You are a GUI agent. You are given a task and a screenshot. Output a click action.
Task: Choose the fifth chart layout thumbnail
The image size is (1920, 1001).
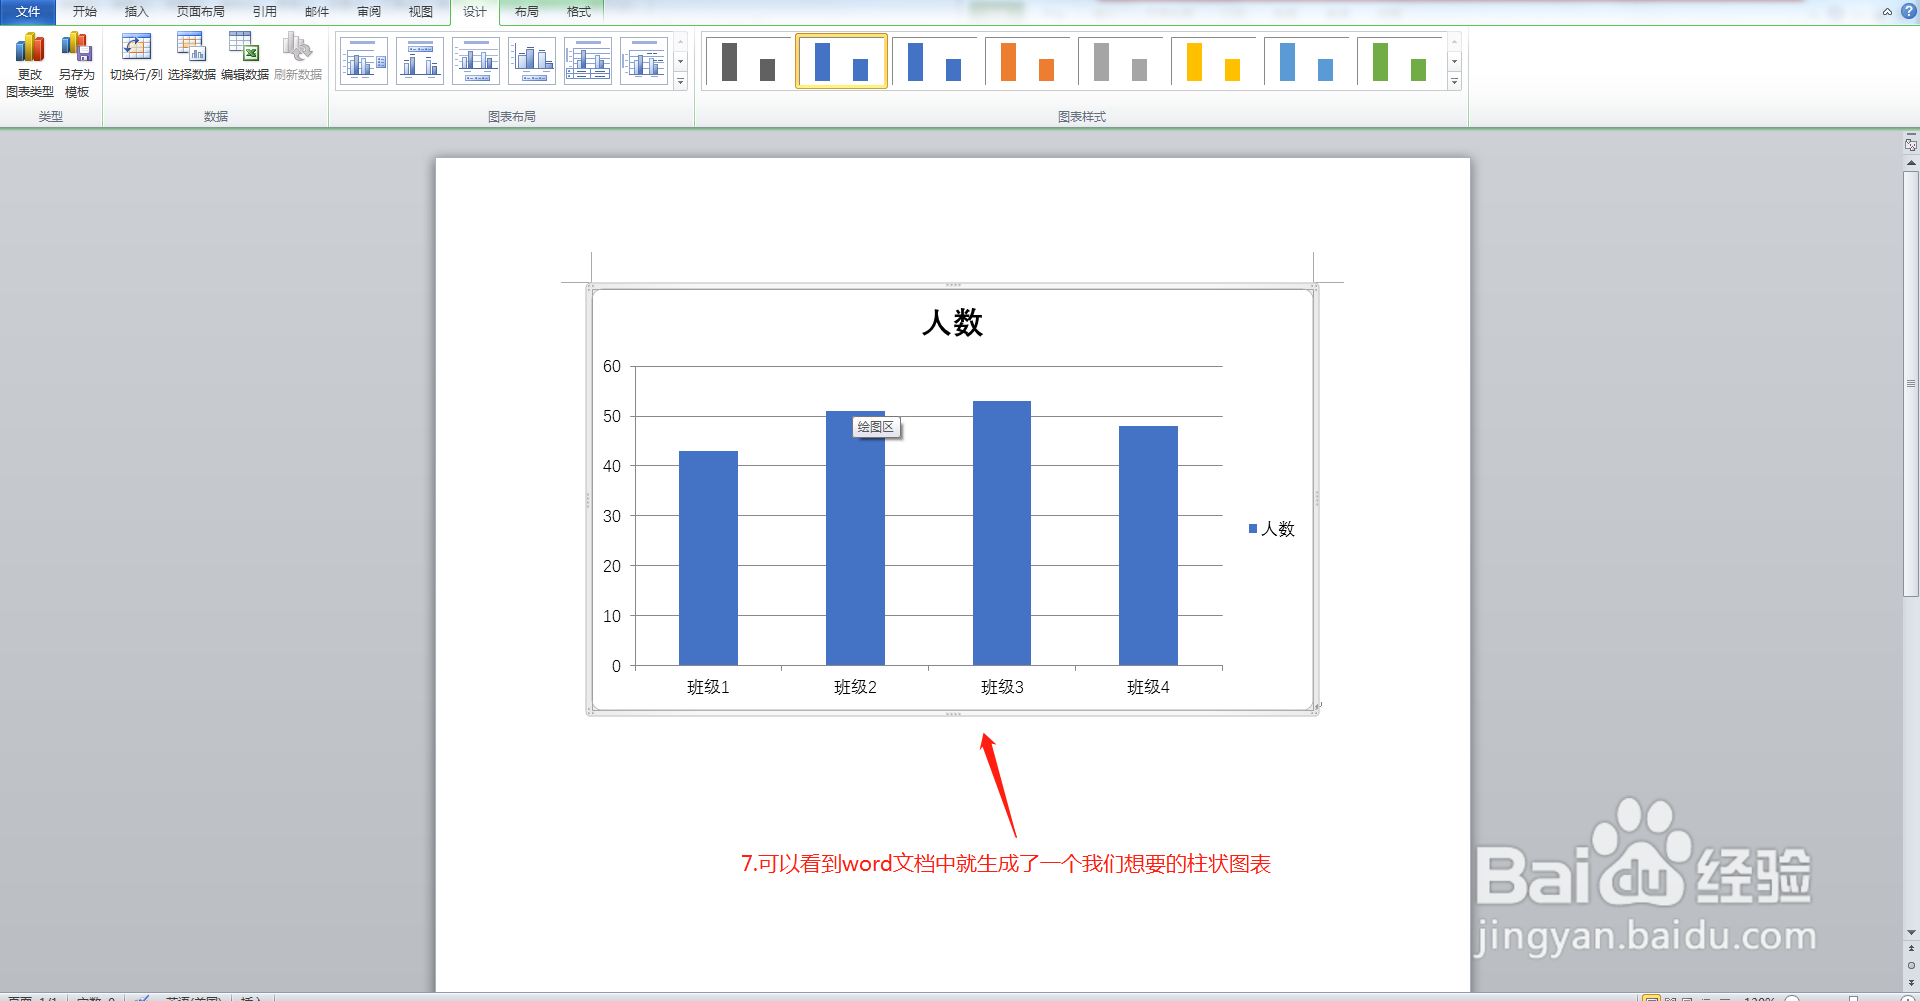[588, 61]
